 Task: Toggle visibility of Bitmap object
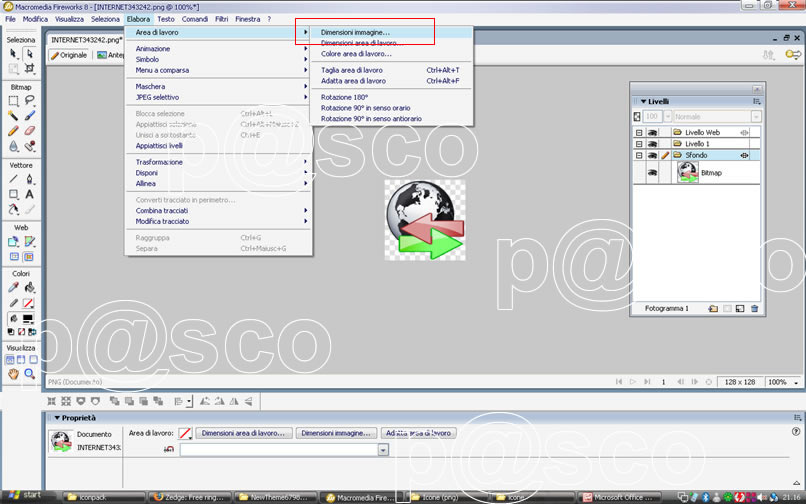[x=652, y=173]
